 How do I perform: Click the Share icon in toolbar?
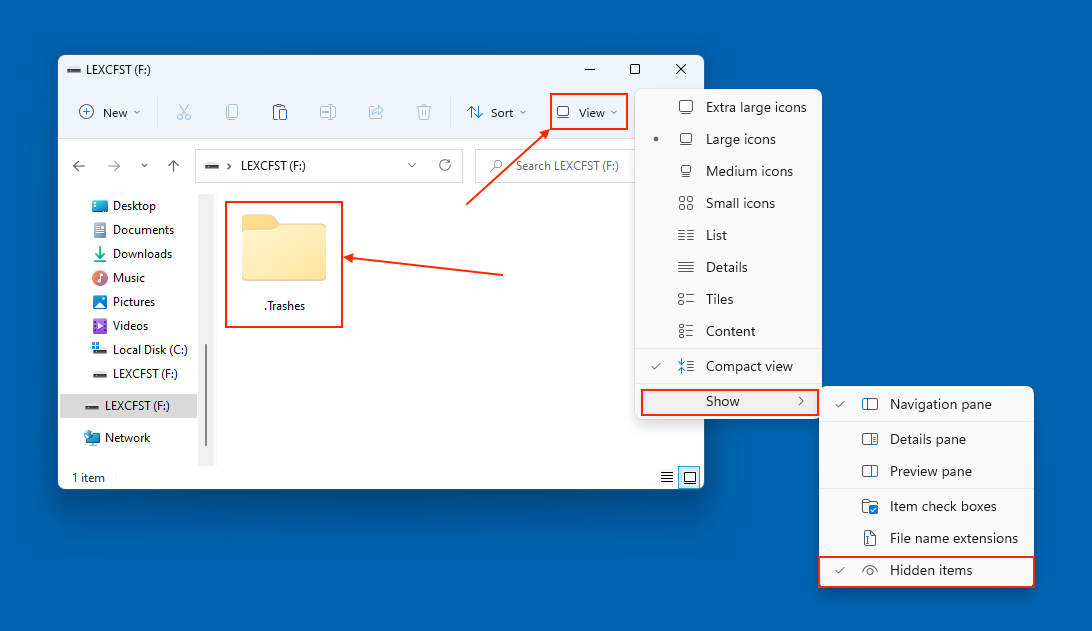376,113
